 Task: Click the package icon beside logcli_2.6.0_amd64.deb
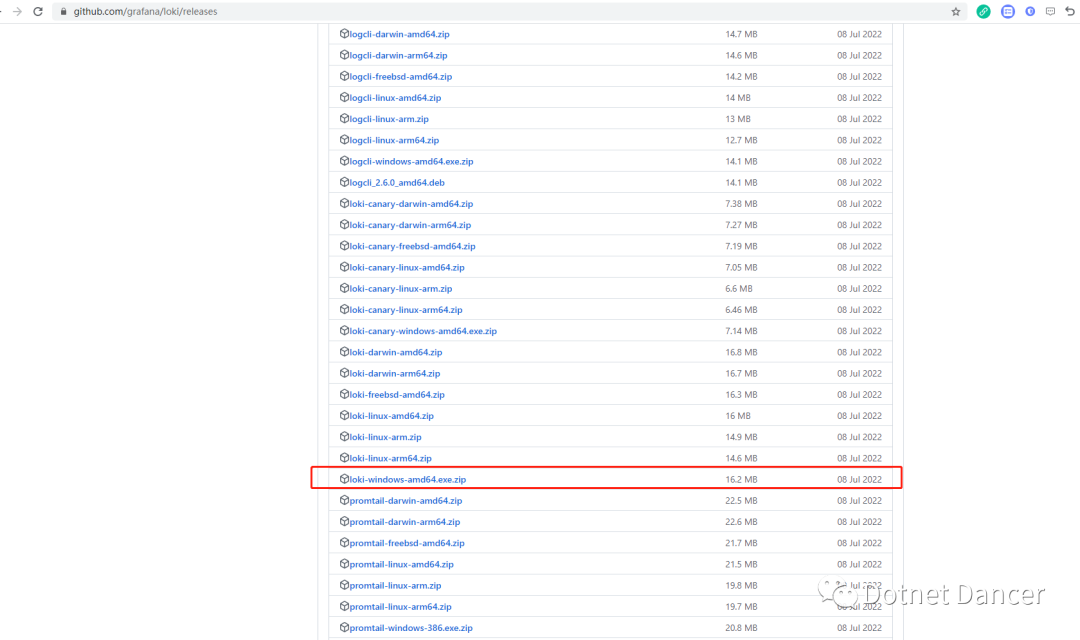coord(344,183)
